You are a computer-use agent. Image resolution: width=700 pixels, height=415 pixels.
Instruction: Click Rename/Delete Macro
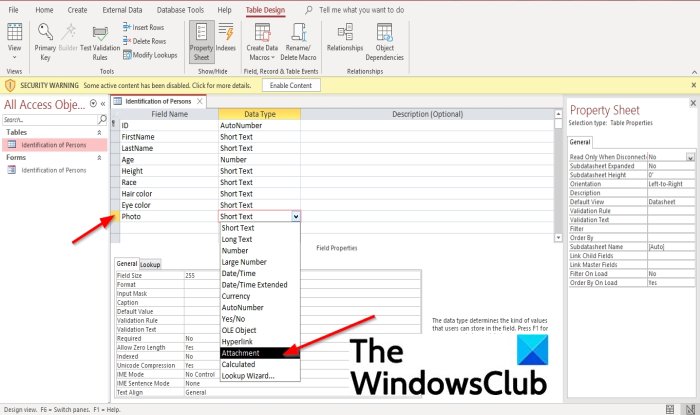(x=298, y=42)
